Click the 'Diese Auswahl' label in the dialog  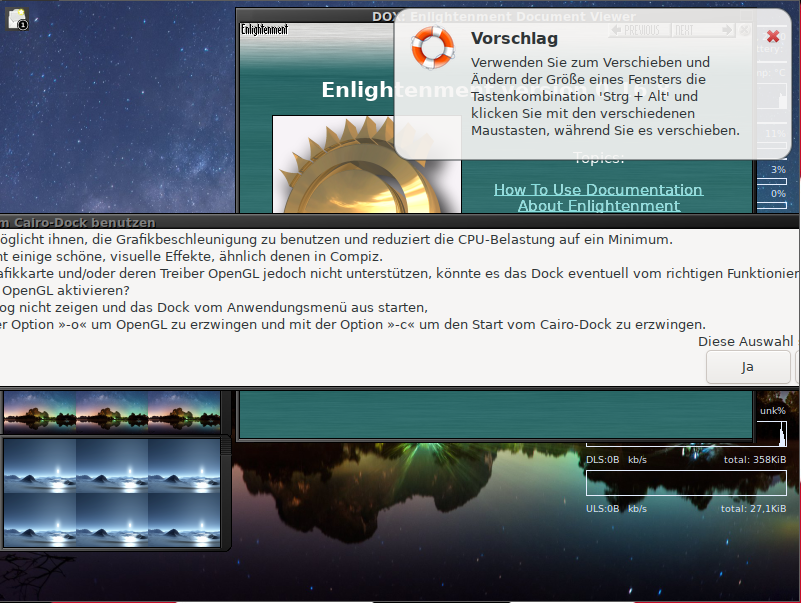point(745,341)
